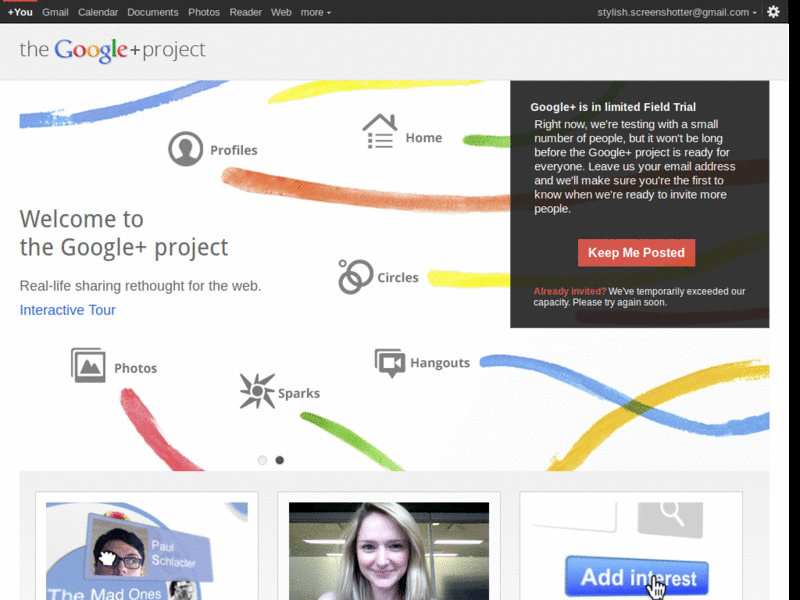
Task: Open the settings gear icon
Action: tap(773, 12)
